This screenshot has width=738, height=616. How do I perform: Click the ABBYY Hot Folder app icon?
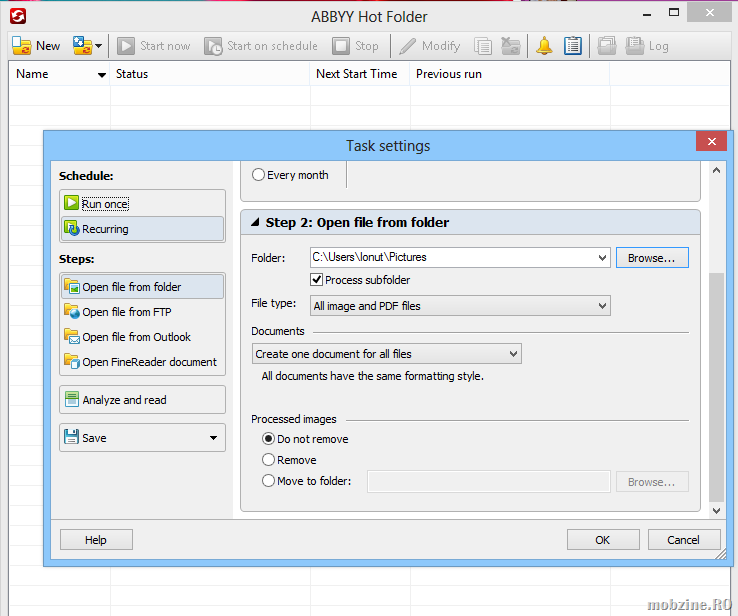pyautogui.click(x=18, y=16)
